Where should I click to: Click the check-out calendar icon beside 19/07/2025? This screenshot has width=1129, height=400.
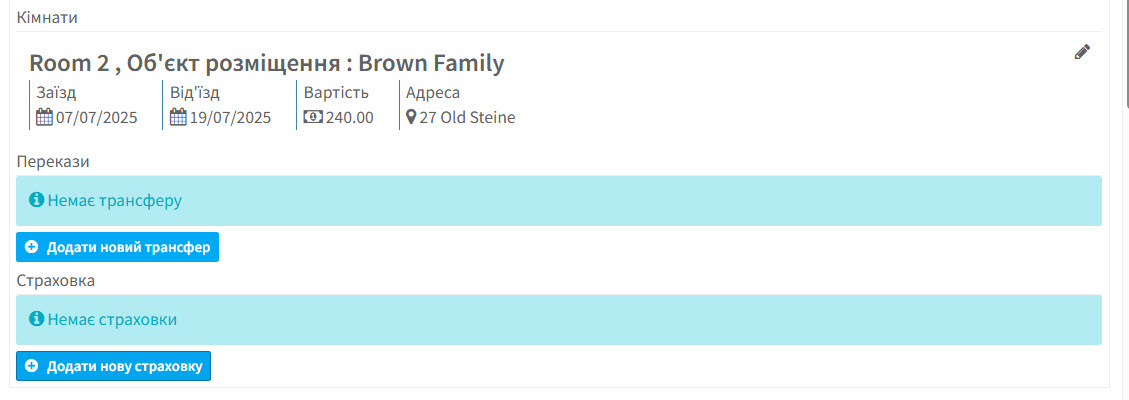tap(178, 117)
